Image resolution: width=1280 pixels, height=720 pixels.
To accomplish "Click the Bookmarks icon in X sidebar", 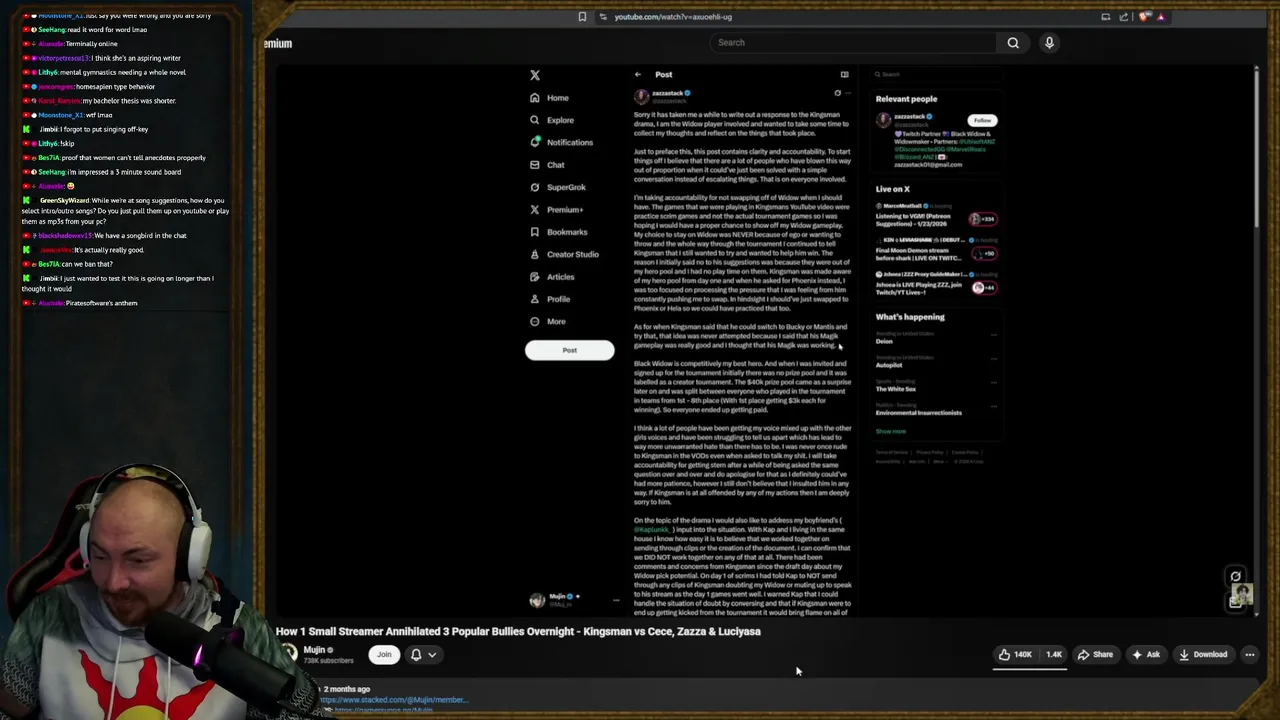I will coord(535,232).
